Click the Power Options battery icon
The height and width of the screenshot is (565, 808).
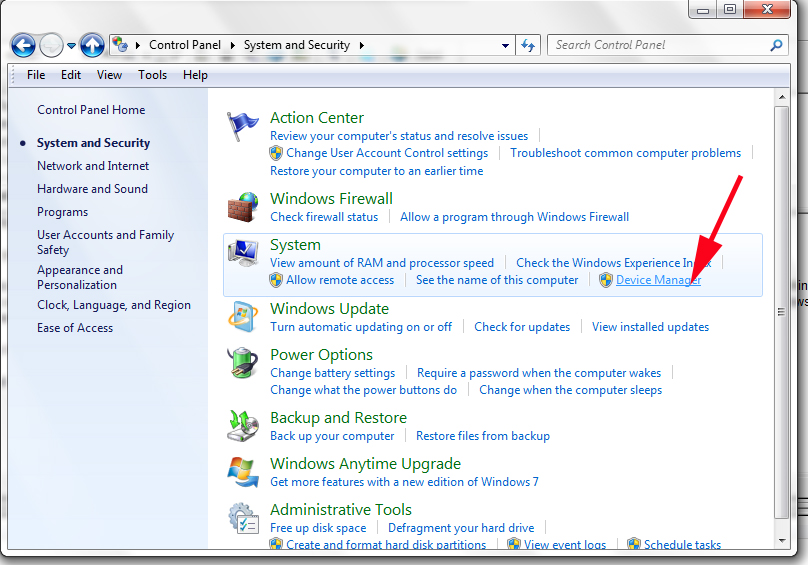pos(243,364)
